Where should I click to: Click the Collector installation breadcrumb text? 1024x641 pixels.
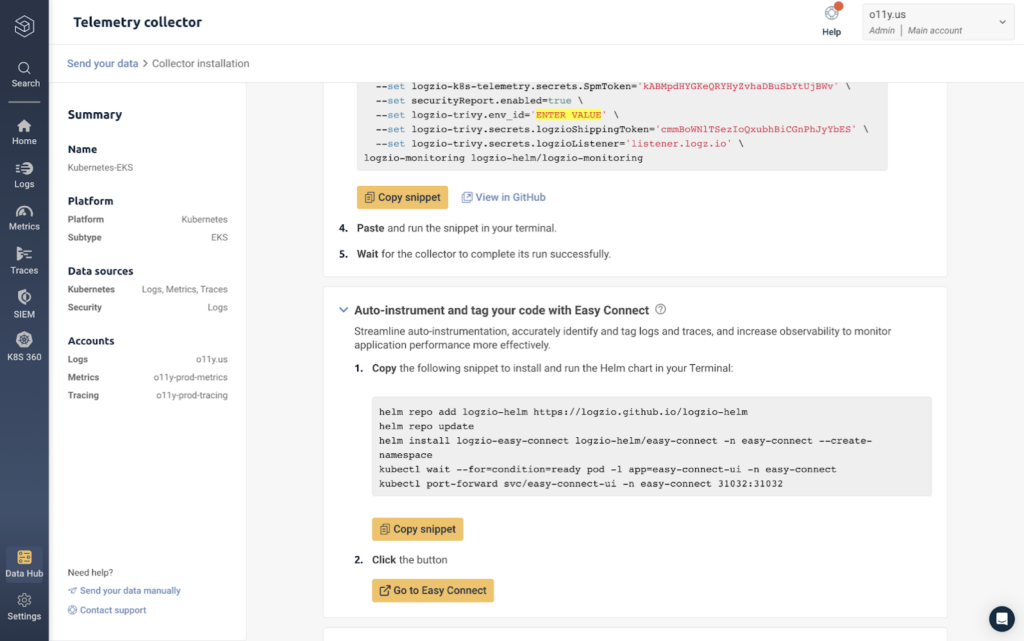click(x=200, y=63)
